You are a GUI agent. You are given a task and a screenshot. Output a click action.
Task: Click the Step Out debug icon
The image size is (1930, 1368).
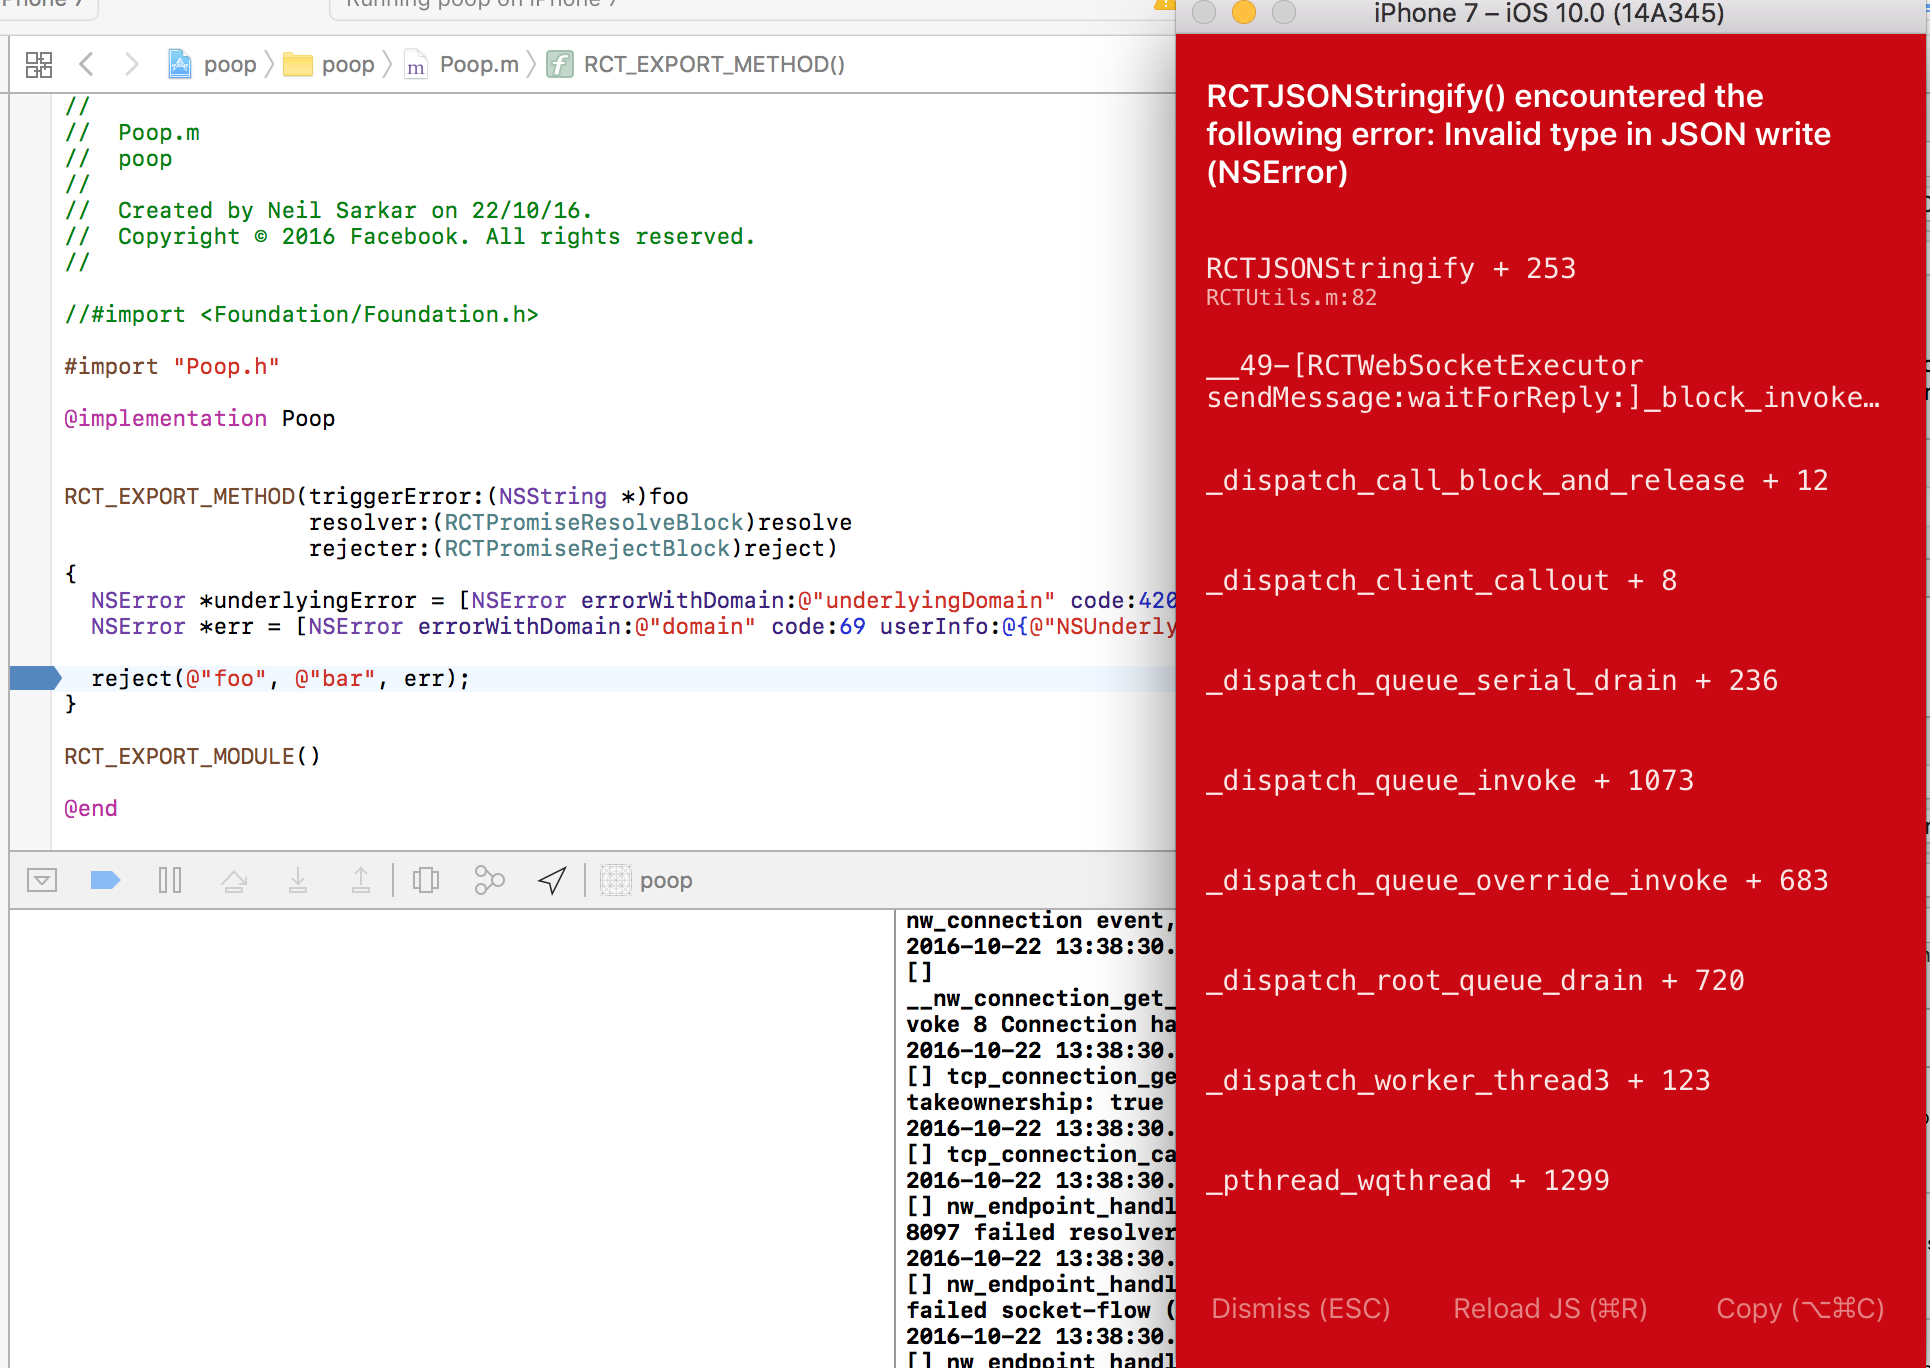coord(361,880)
